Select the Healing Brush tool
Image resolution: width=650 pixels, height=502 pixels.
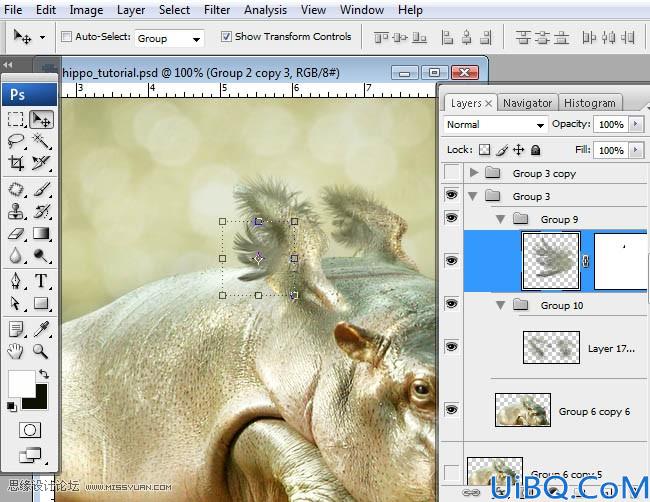[x=16, y=190]
